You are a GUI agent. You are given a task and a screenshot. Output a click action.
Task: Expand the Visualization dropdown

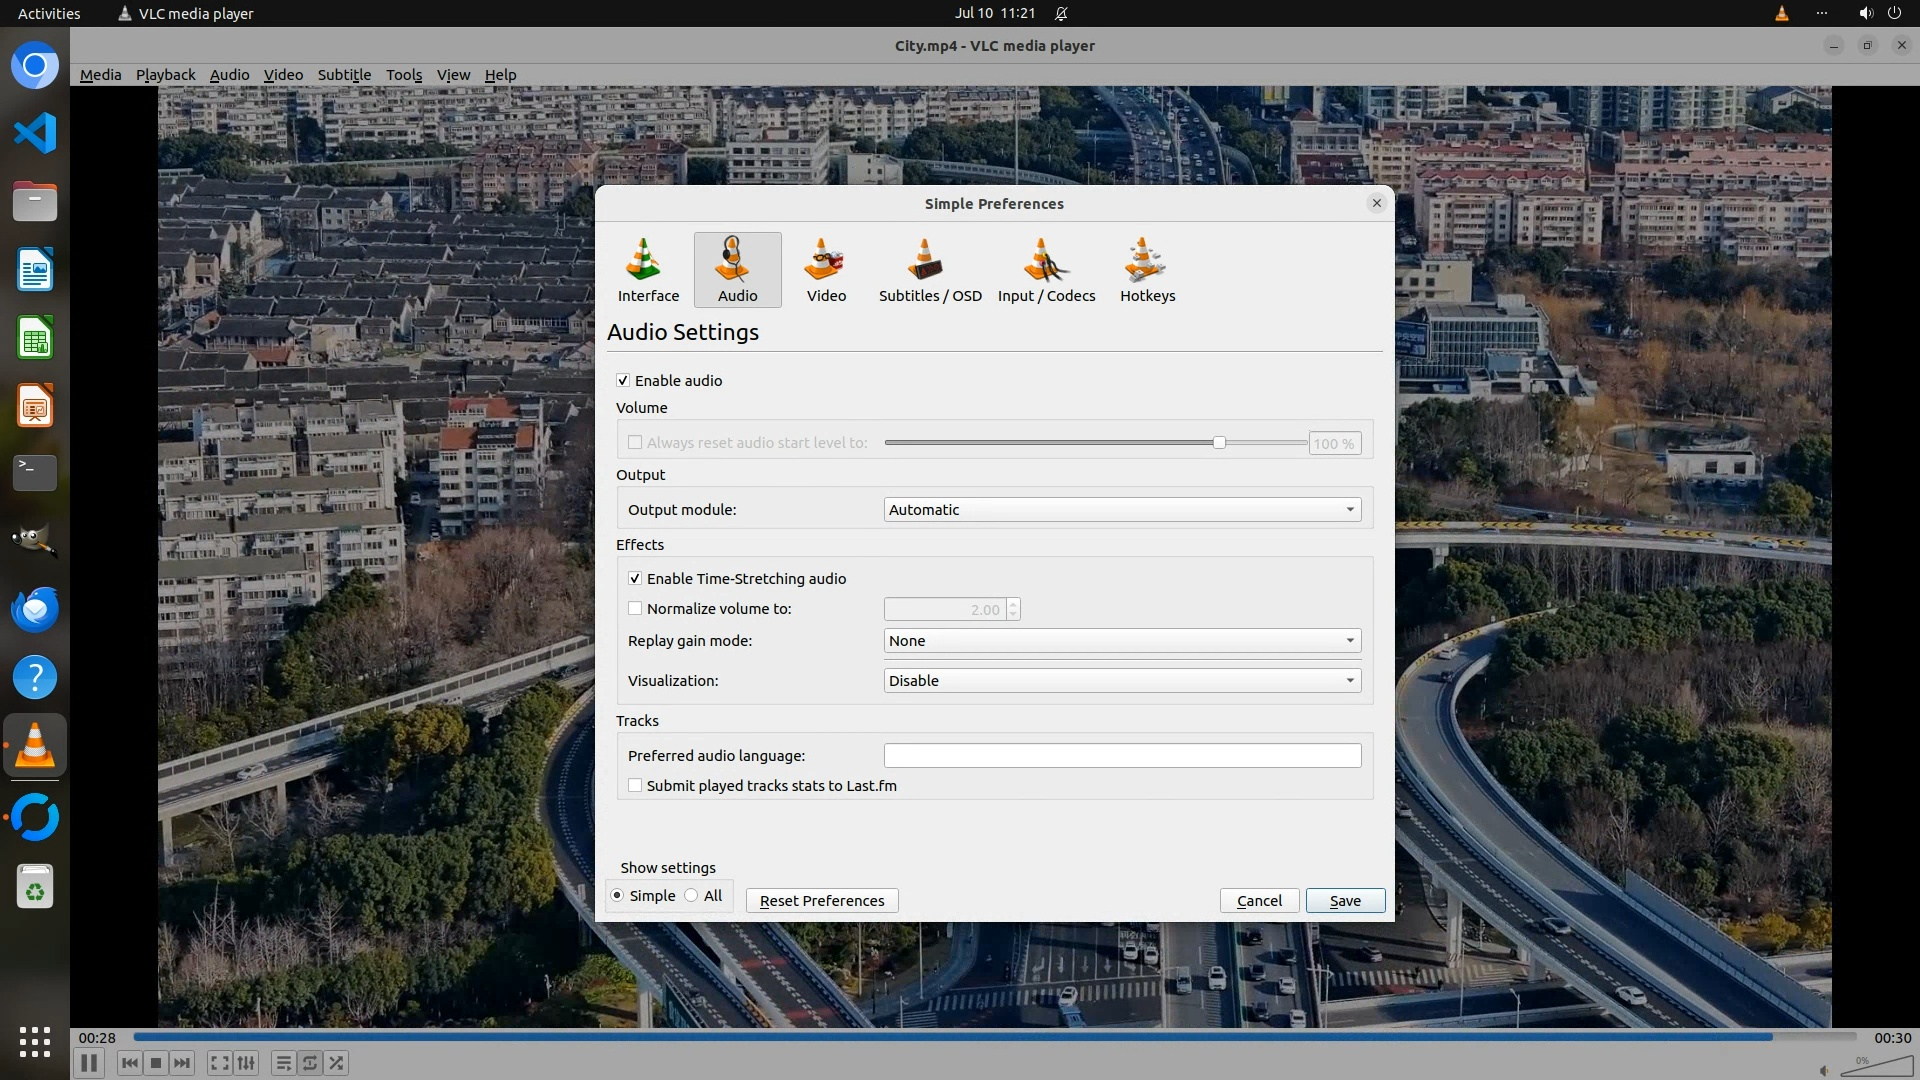point(1122,681)
